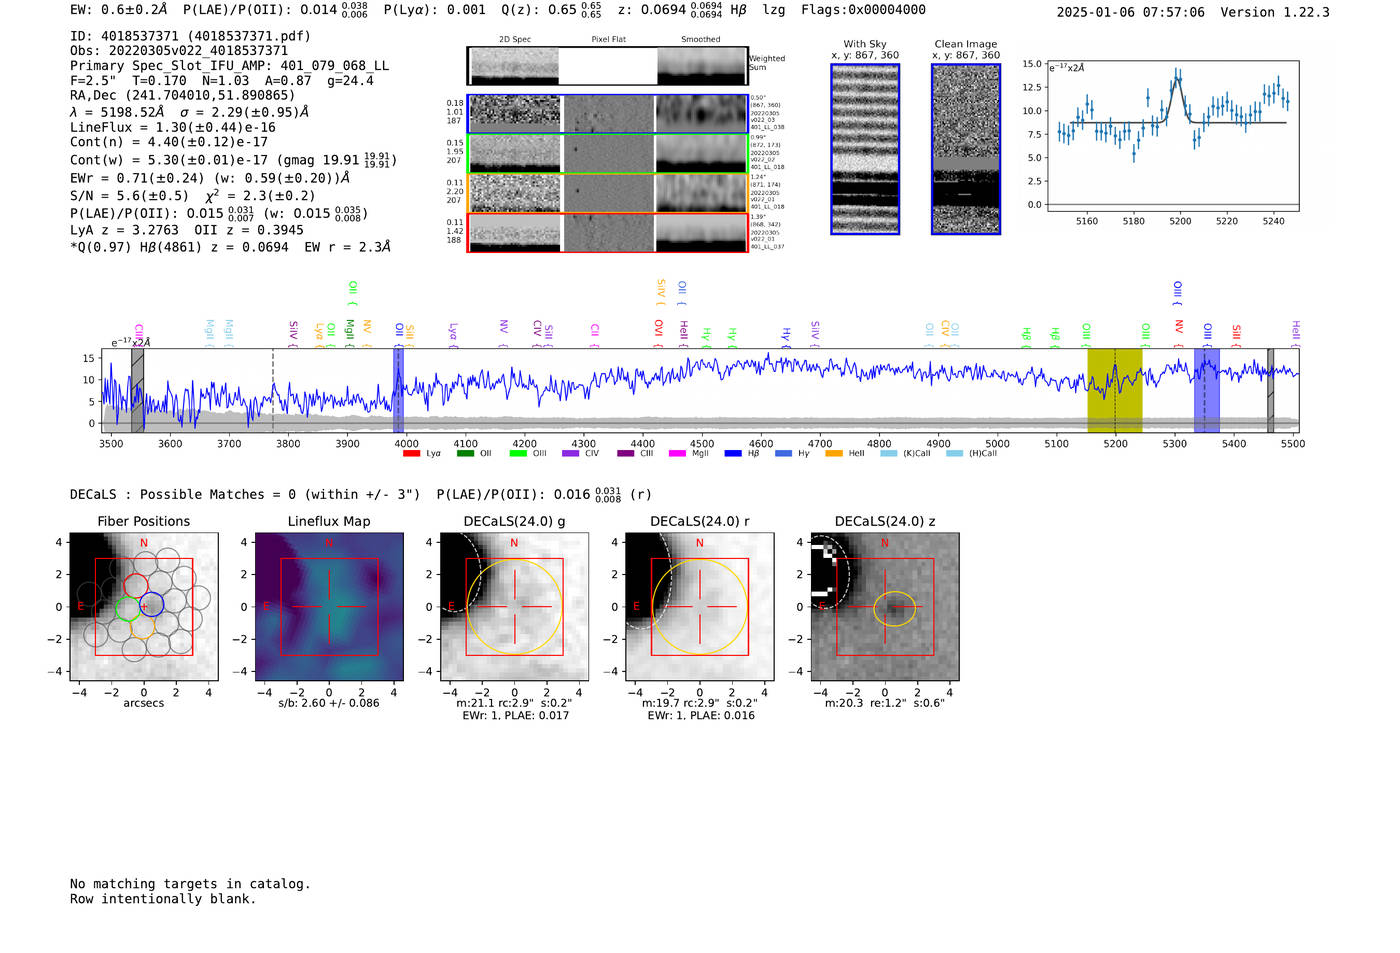Click the yellow aperture circle in DECaLS g
The image size is (1400, 953).
(514, 607)
